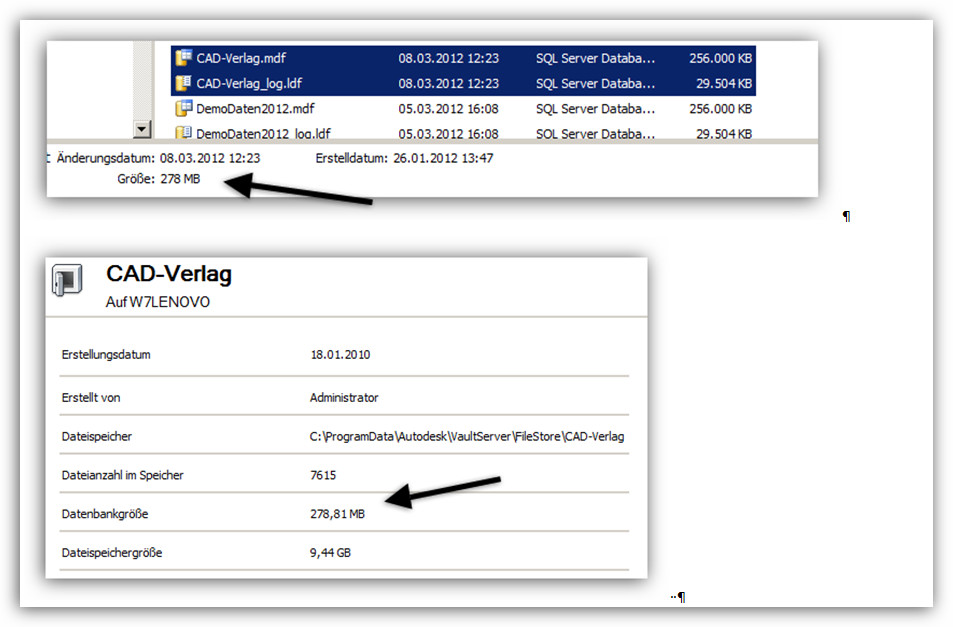Viewport: 953px width, 627px height.
Task: Click the SQL Server type of DemoDaten2012.mdf
Action: tap(596, 109)
